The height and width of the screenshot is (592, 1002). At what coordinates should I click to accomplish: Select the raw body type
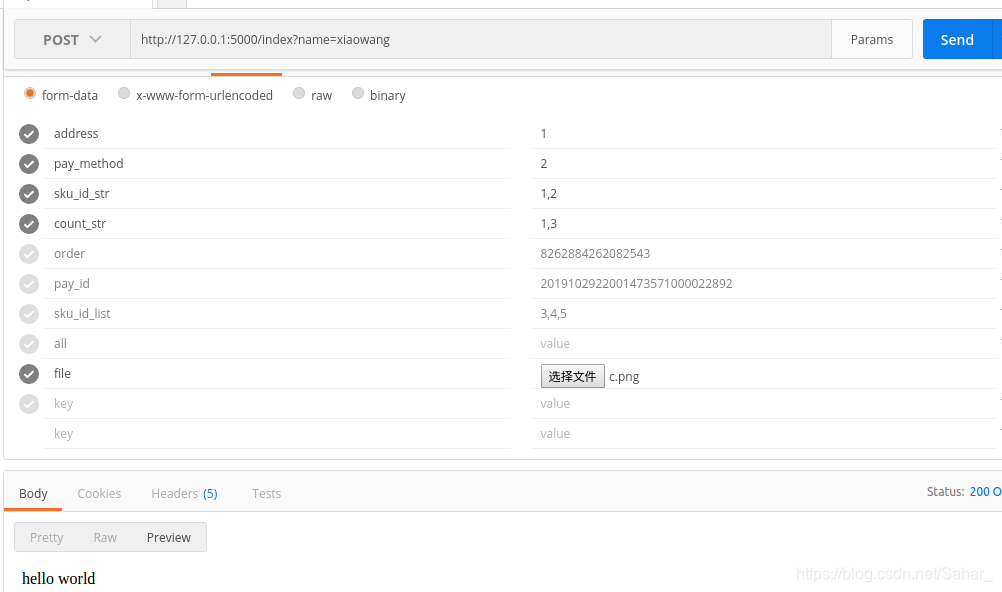(x=299, y=94)
